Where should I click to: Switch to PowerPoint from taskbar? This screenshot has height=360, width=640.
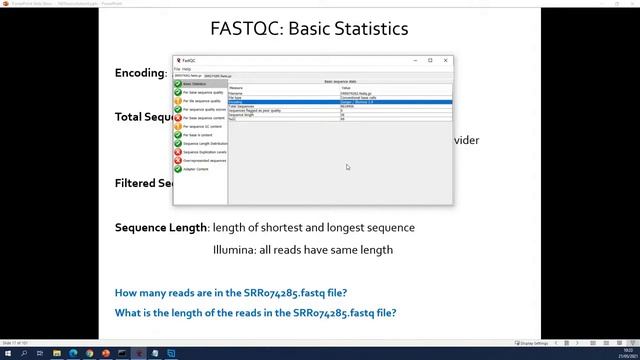coord(106,353)
